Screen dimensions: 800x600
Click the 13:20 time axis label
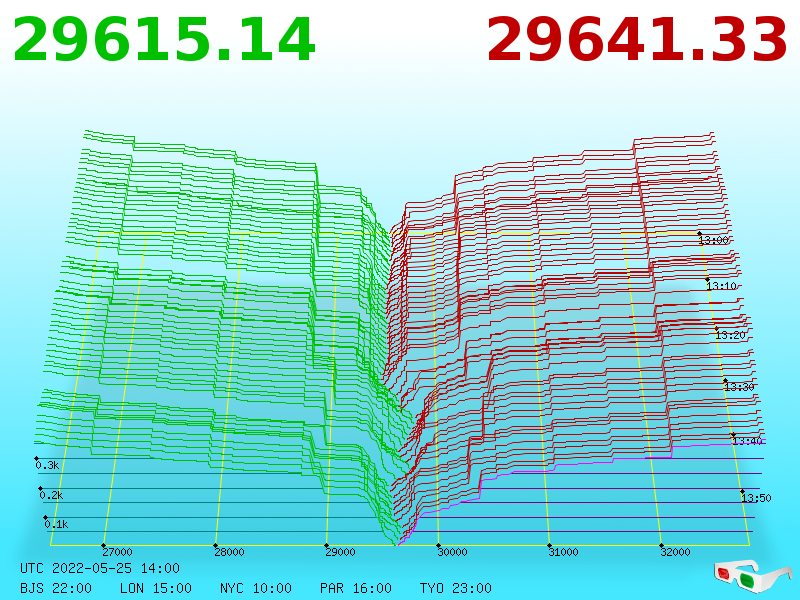(730, 335)
